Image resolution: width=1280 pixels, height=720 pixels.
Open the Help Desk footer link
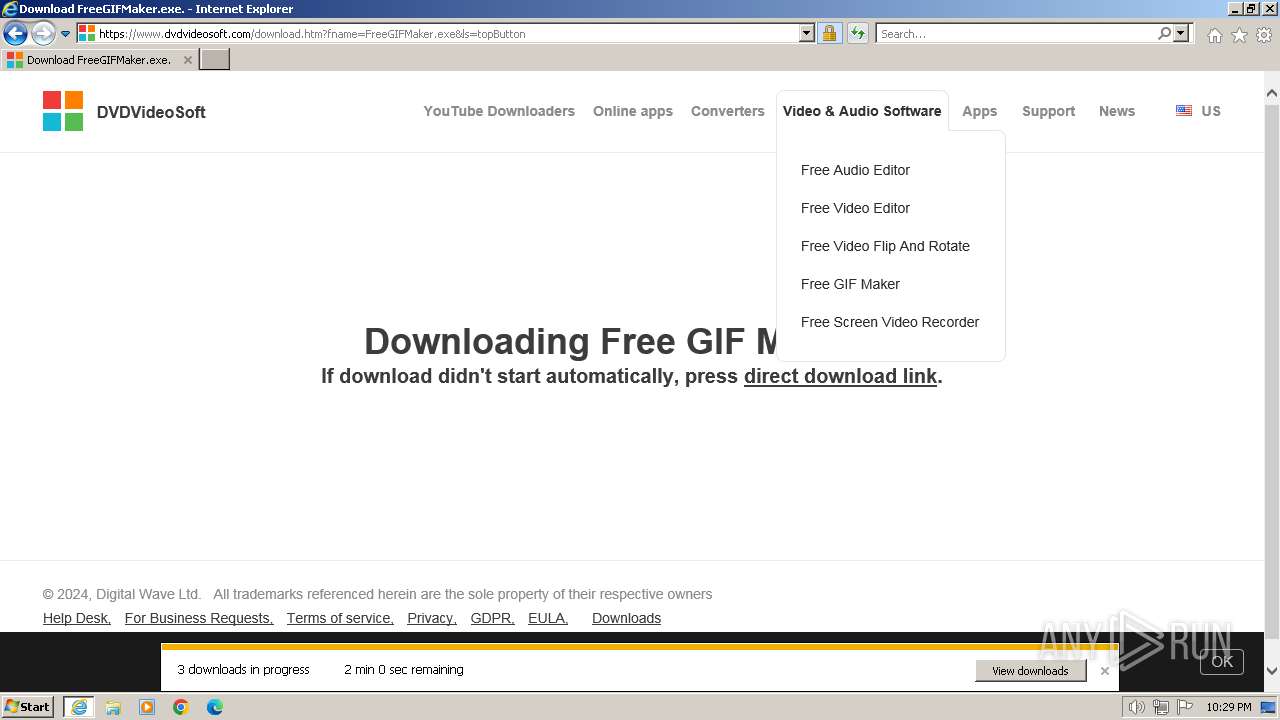[x=77, y=618]
